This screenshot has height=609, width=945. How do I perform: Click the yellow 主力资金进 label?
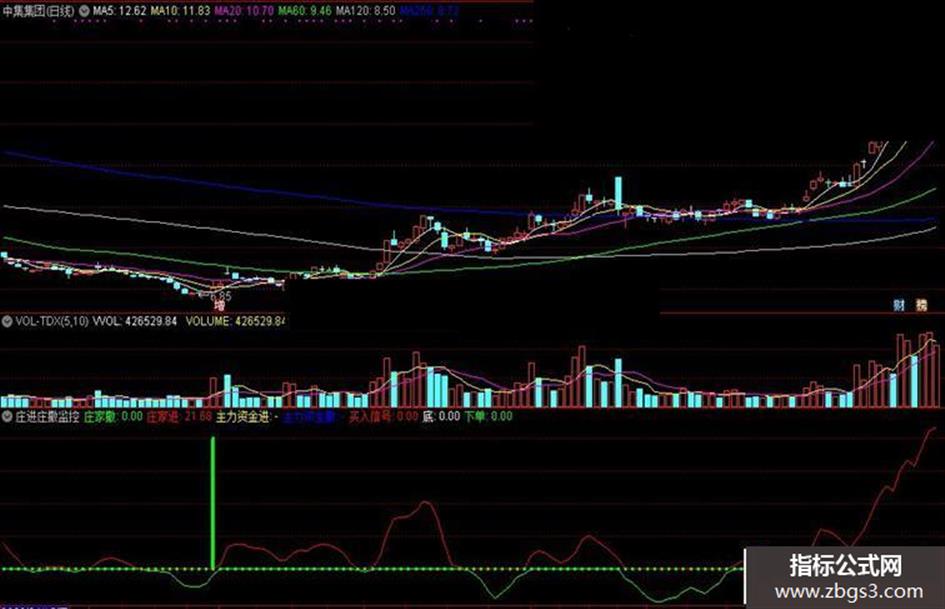tap(243, 416)
